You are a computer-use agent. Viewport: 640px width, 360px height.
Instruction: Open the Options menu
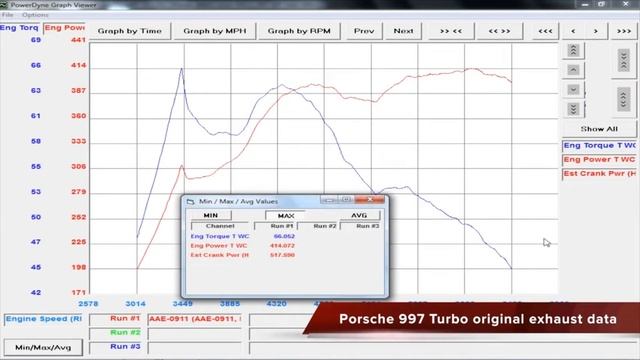[35, 15]
